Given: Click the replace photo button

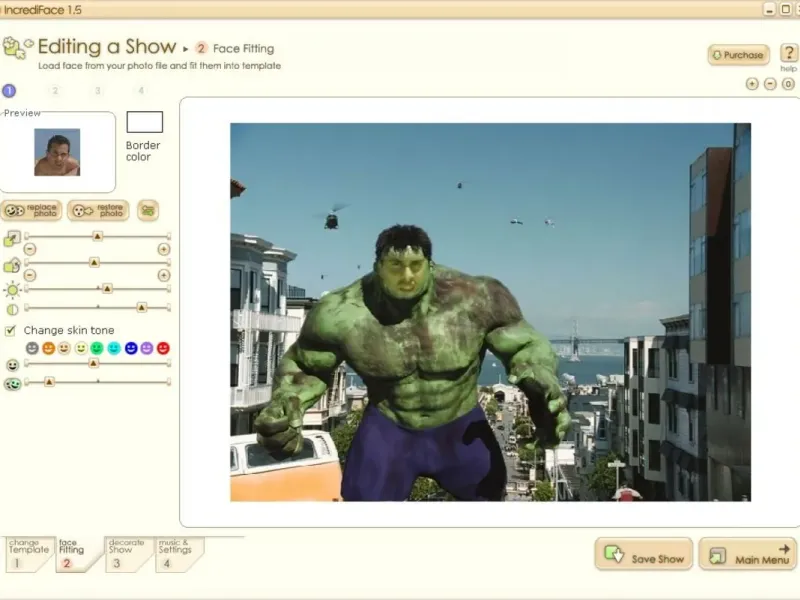Looking at the screenshot, I should pyautogui.click(x=31, y=210).
